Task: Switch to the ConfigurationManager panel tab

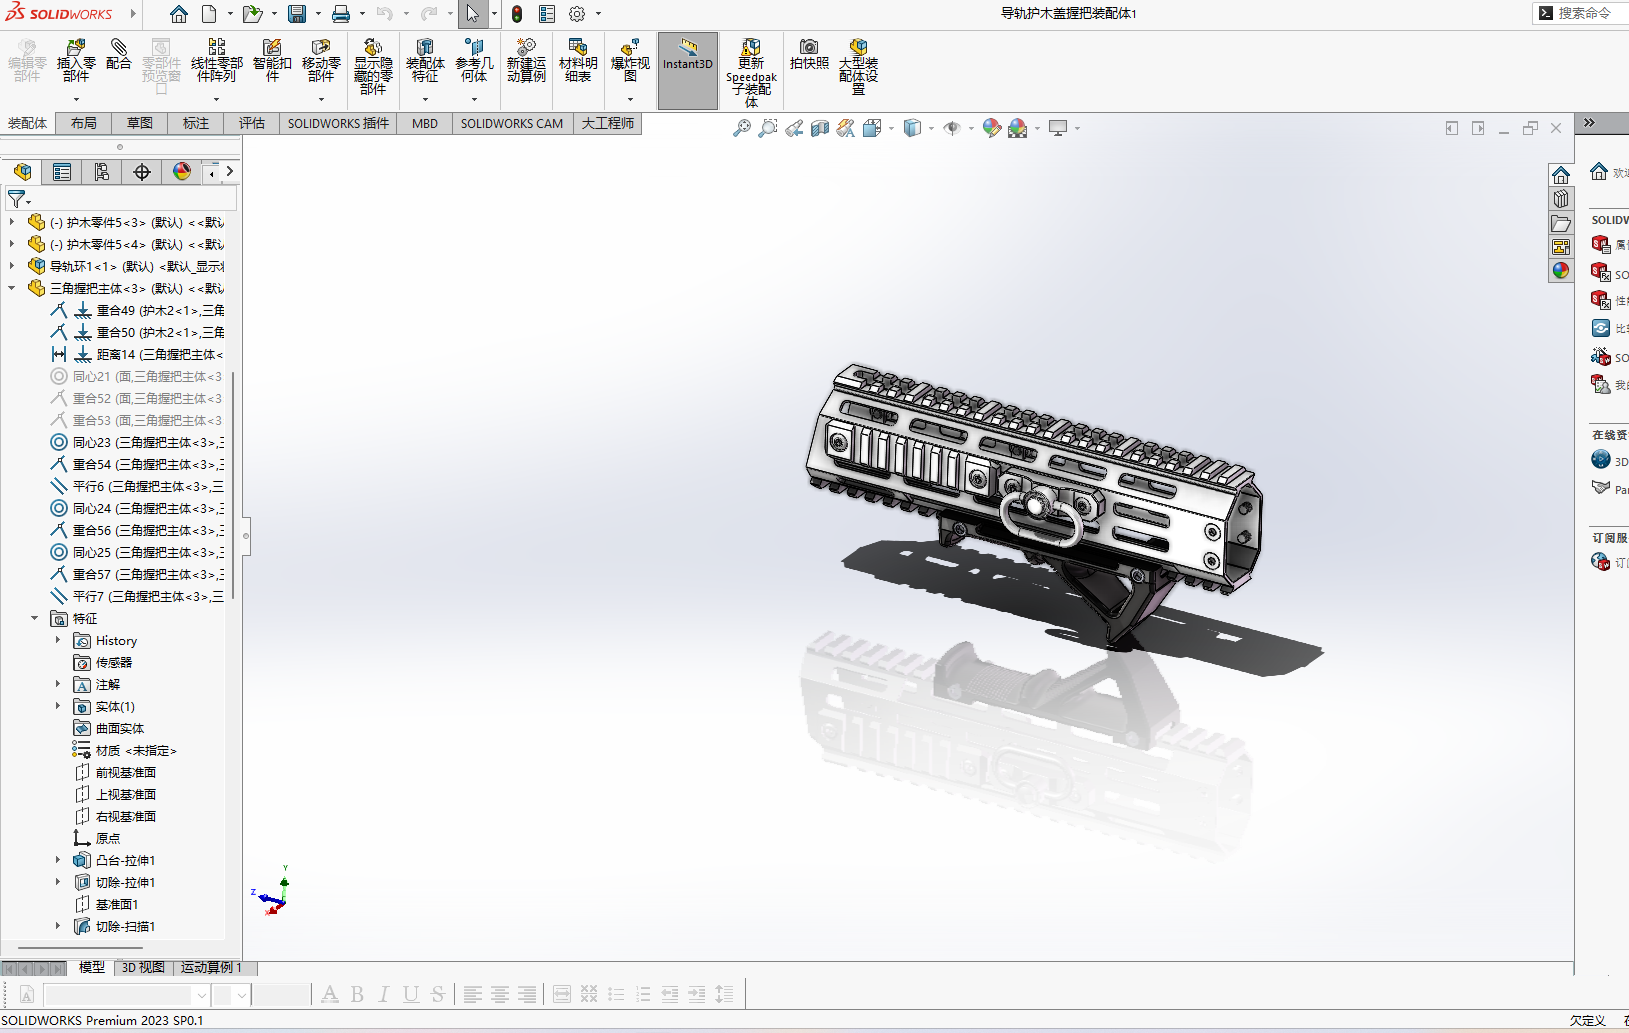Action: [x=102, y=172]
